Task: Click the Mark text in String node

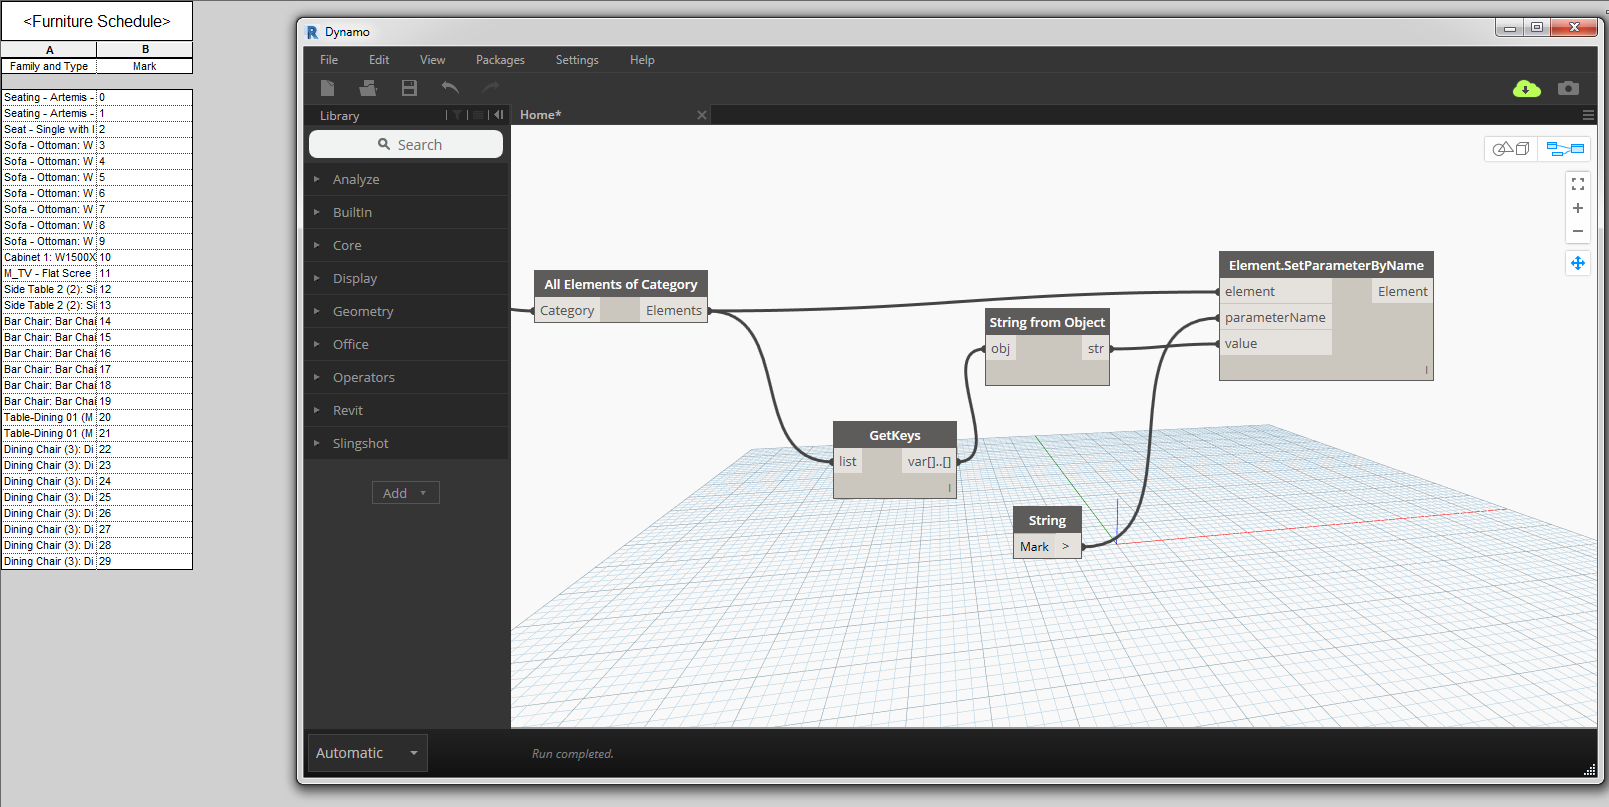Action: point(1034,546)
